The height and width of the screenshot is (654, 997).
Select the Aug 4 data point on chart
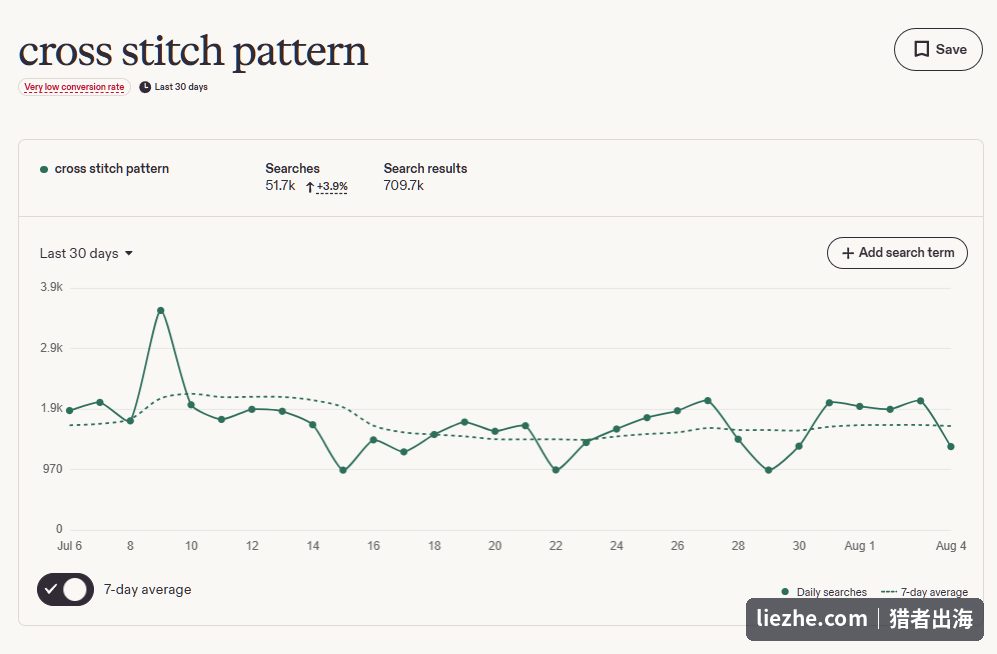point(951,447)
